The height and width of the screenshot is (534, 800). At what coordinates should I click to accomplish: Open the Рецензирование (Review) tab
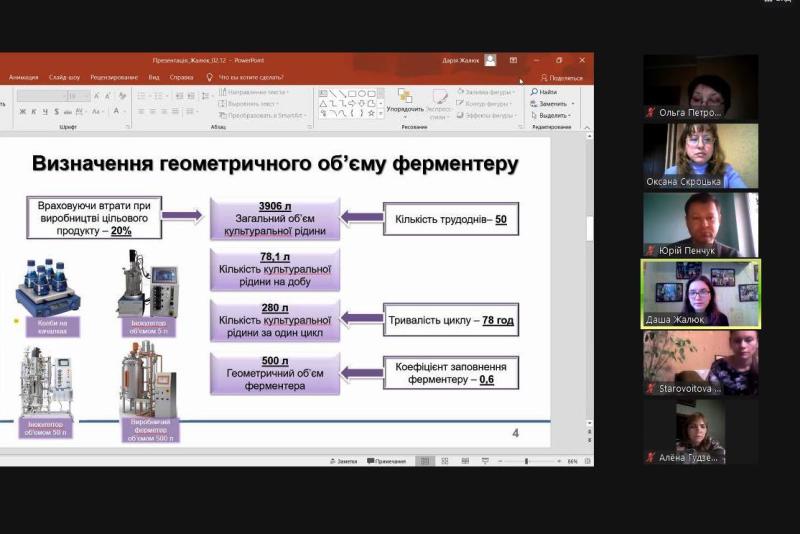(113, 77)
